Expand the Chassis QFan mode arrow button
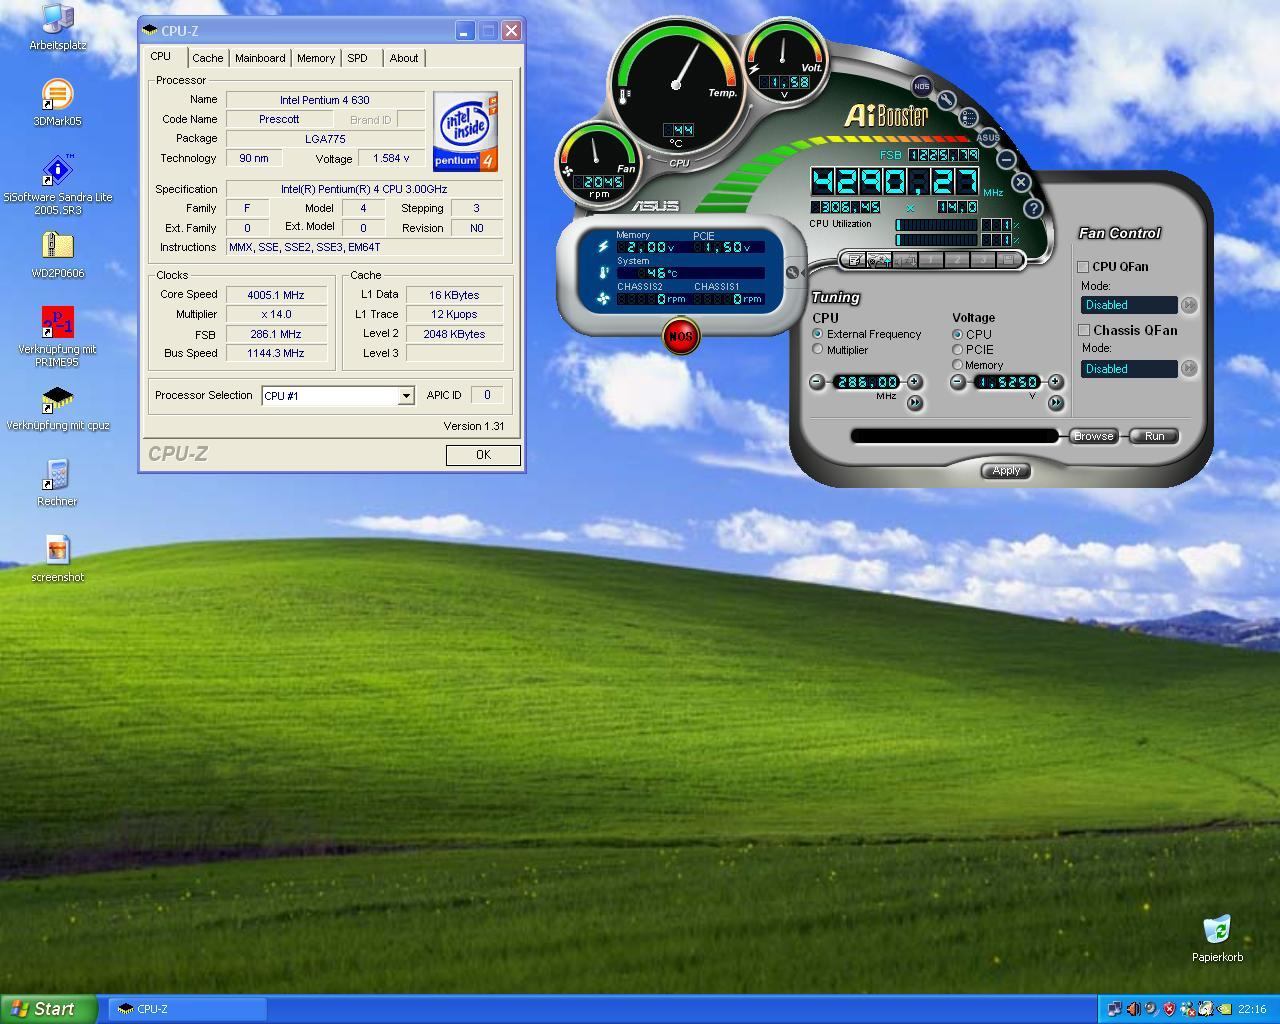This screenshot has height=1024, width=1280. click(1189, 368)
